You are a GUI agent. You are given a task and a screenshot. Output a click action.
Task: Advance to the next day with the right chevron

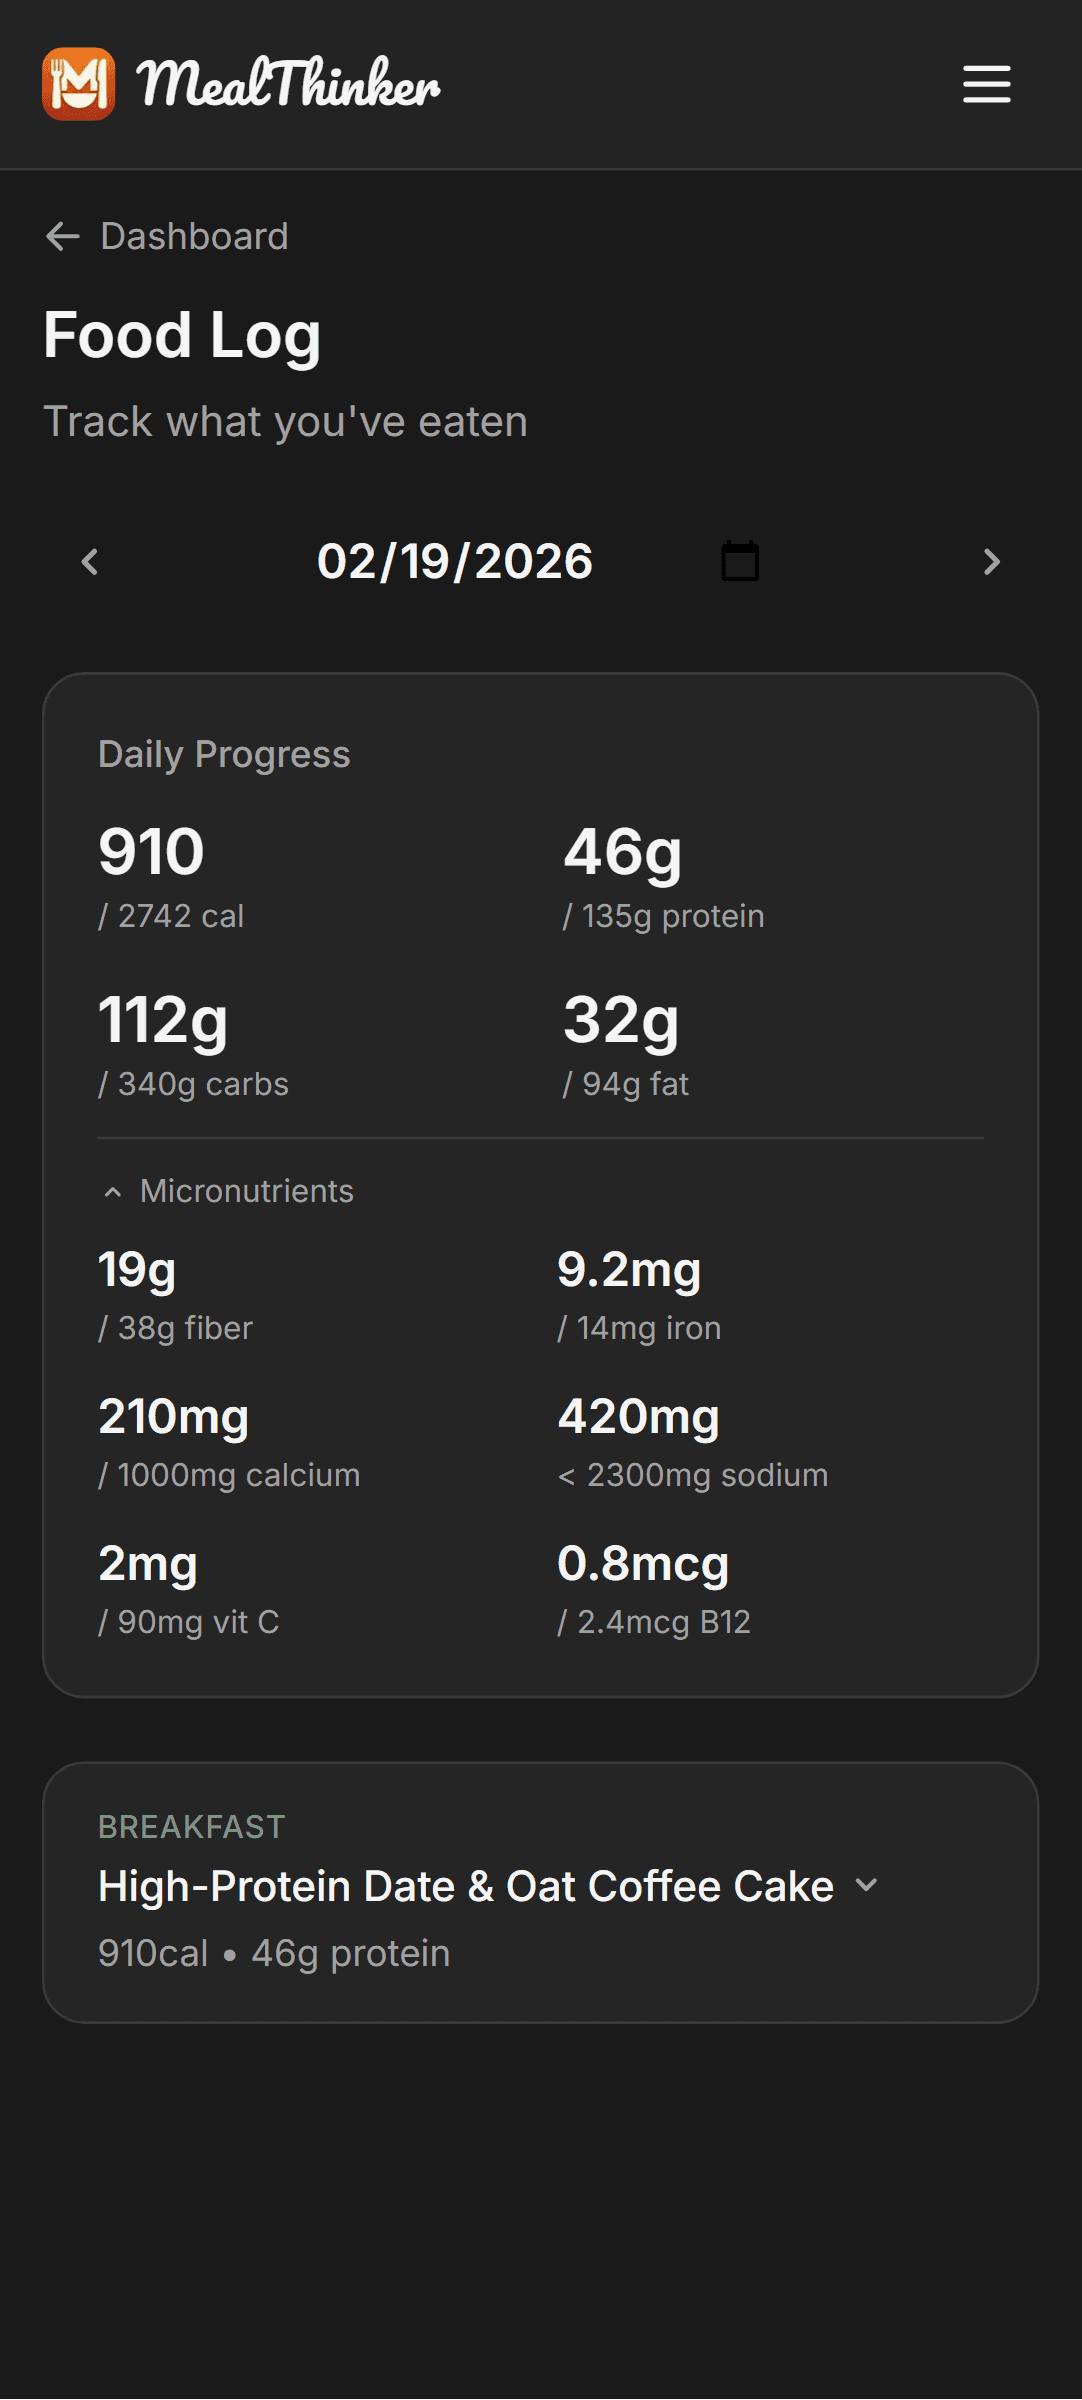(991, 561)
